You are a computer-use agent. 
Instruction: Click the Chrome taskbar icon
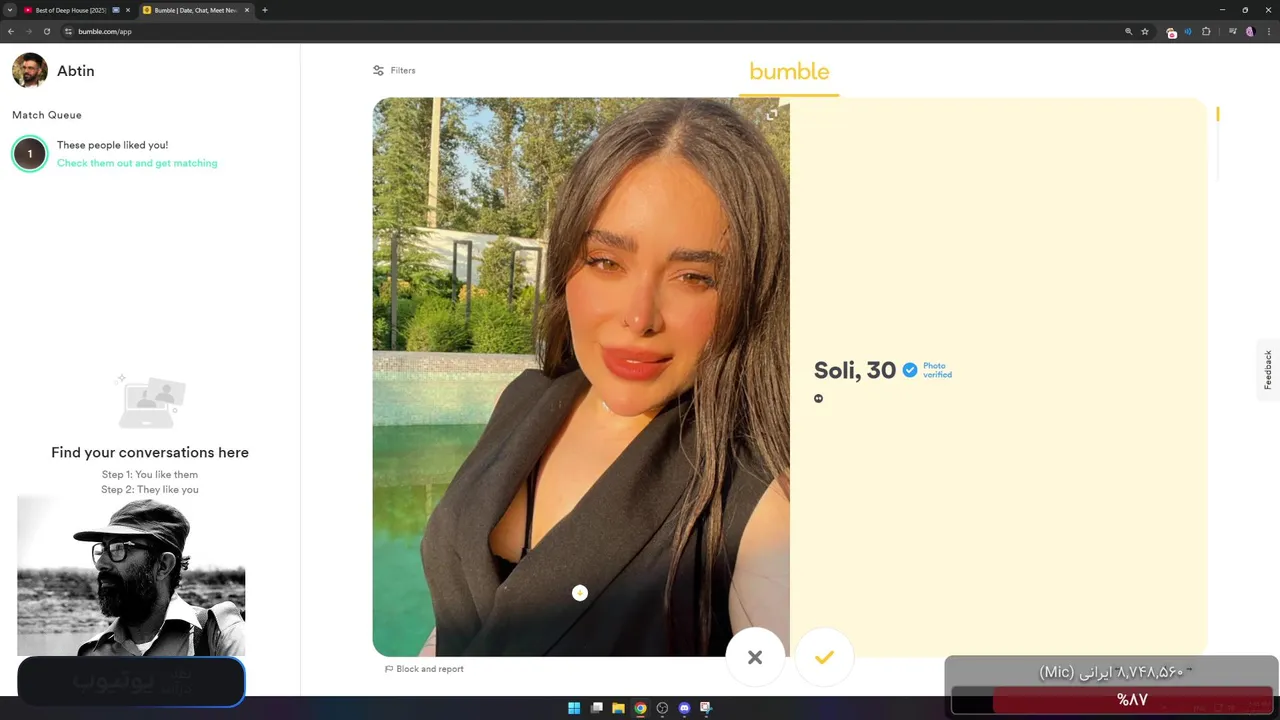click(x=640, y=708)
